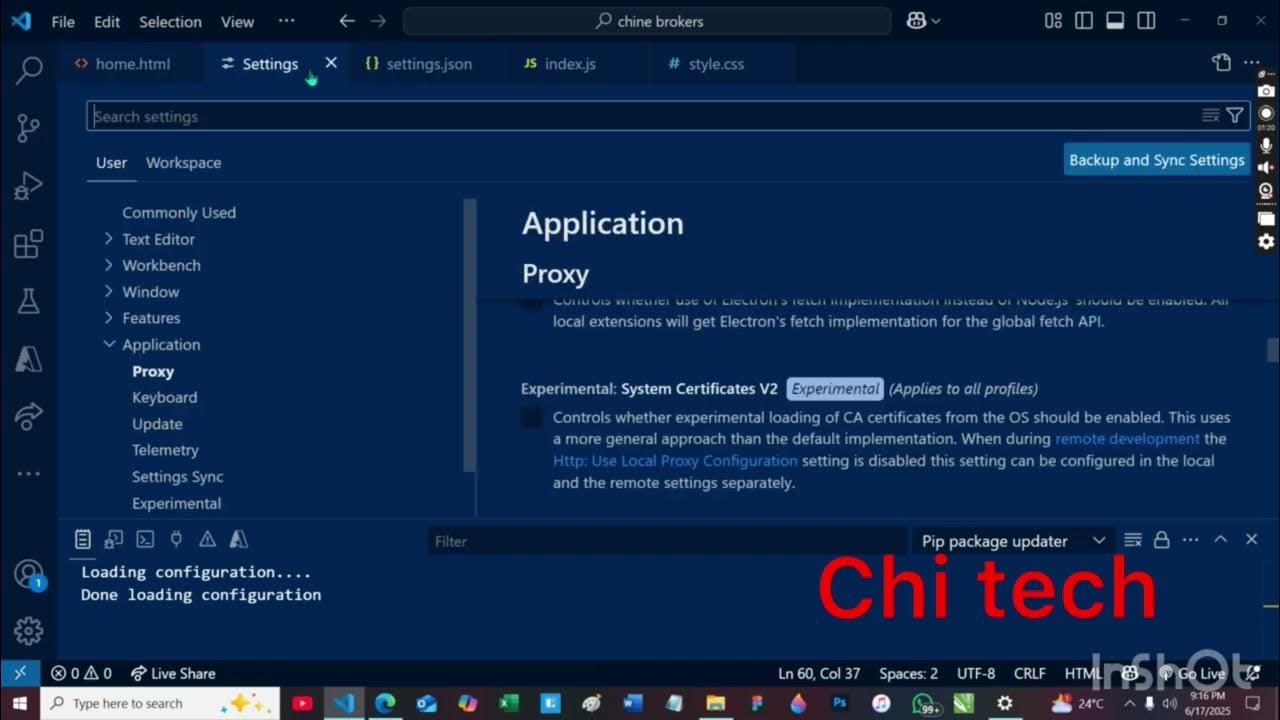This screenshot has height=720, width=1280.
Task: Clear the output panel with the clear icon
Action: (x=1132, y=540)
